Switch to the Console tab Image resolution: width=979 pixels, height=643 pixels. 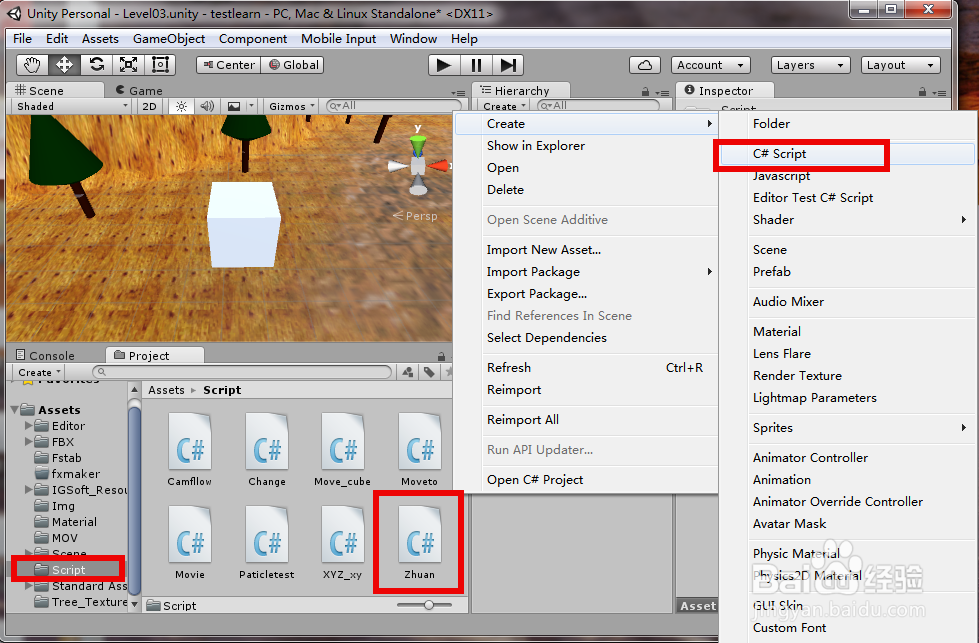45,355
